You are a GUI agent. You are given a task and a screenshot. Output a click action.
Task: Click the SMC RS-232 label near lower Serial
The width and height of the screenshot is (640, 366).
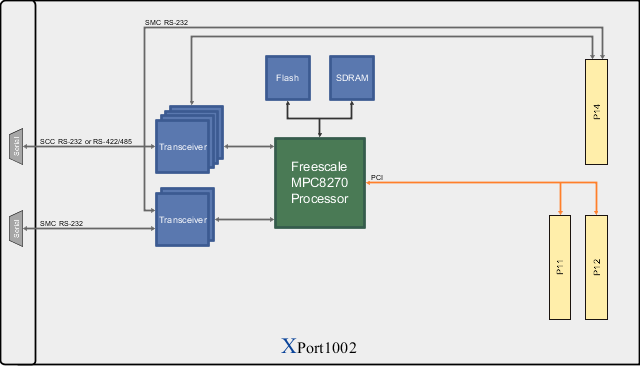[x=61, y=224]
